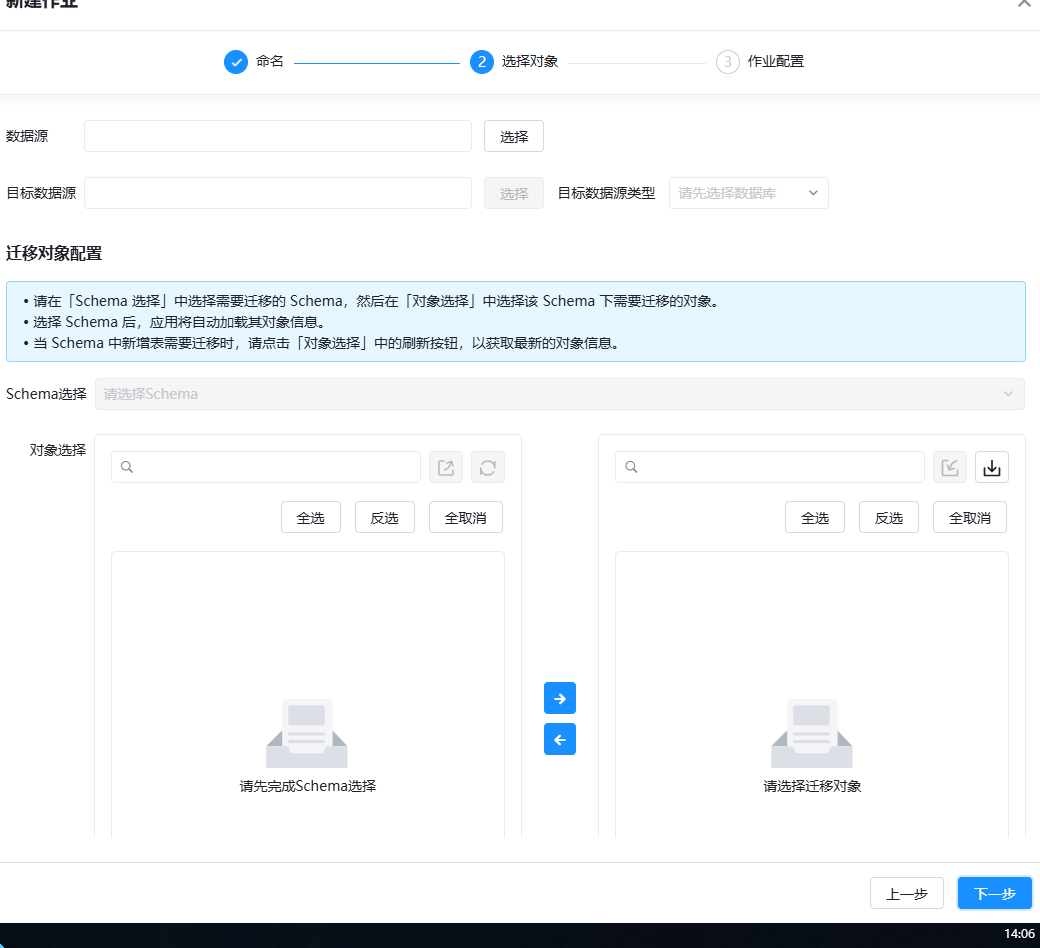The height and width of the screenshot is (948, 1040).
Task: Click 选择 button next to 数据源
Action: click(513, 137)
